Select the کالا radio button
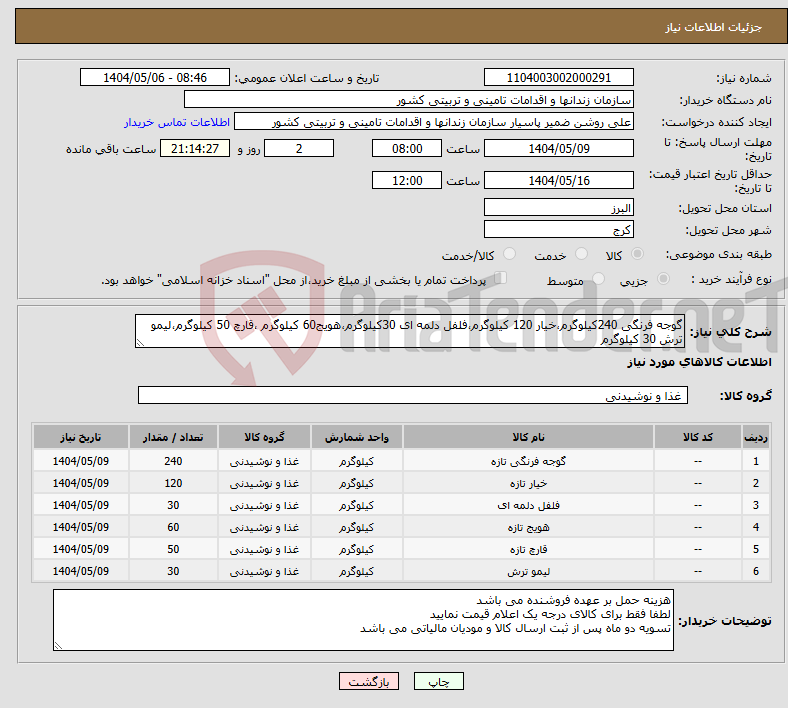 coord(639,255)
